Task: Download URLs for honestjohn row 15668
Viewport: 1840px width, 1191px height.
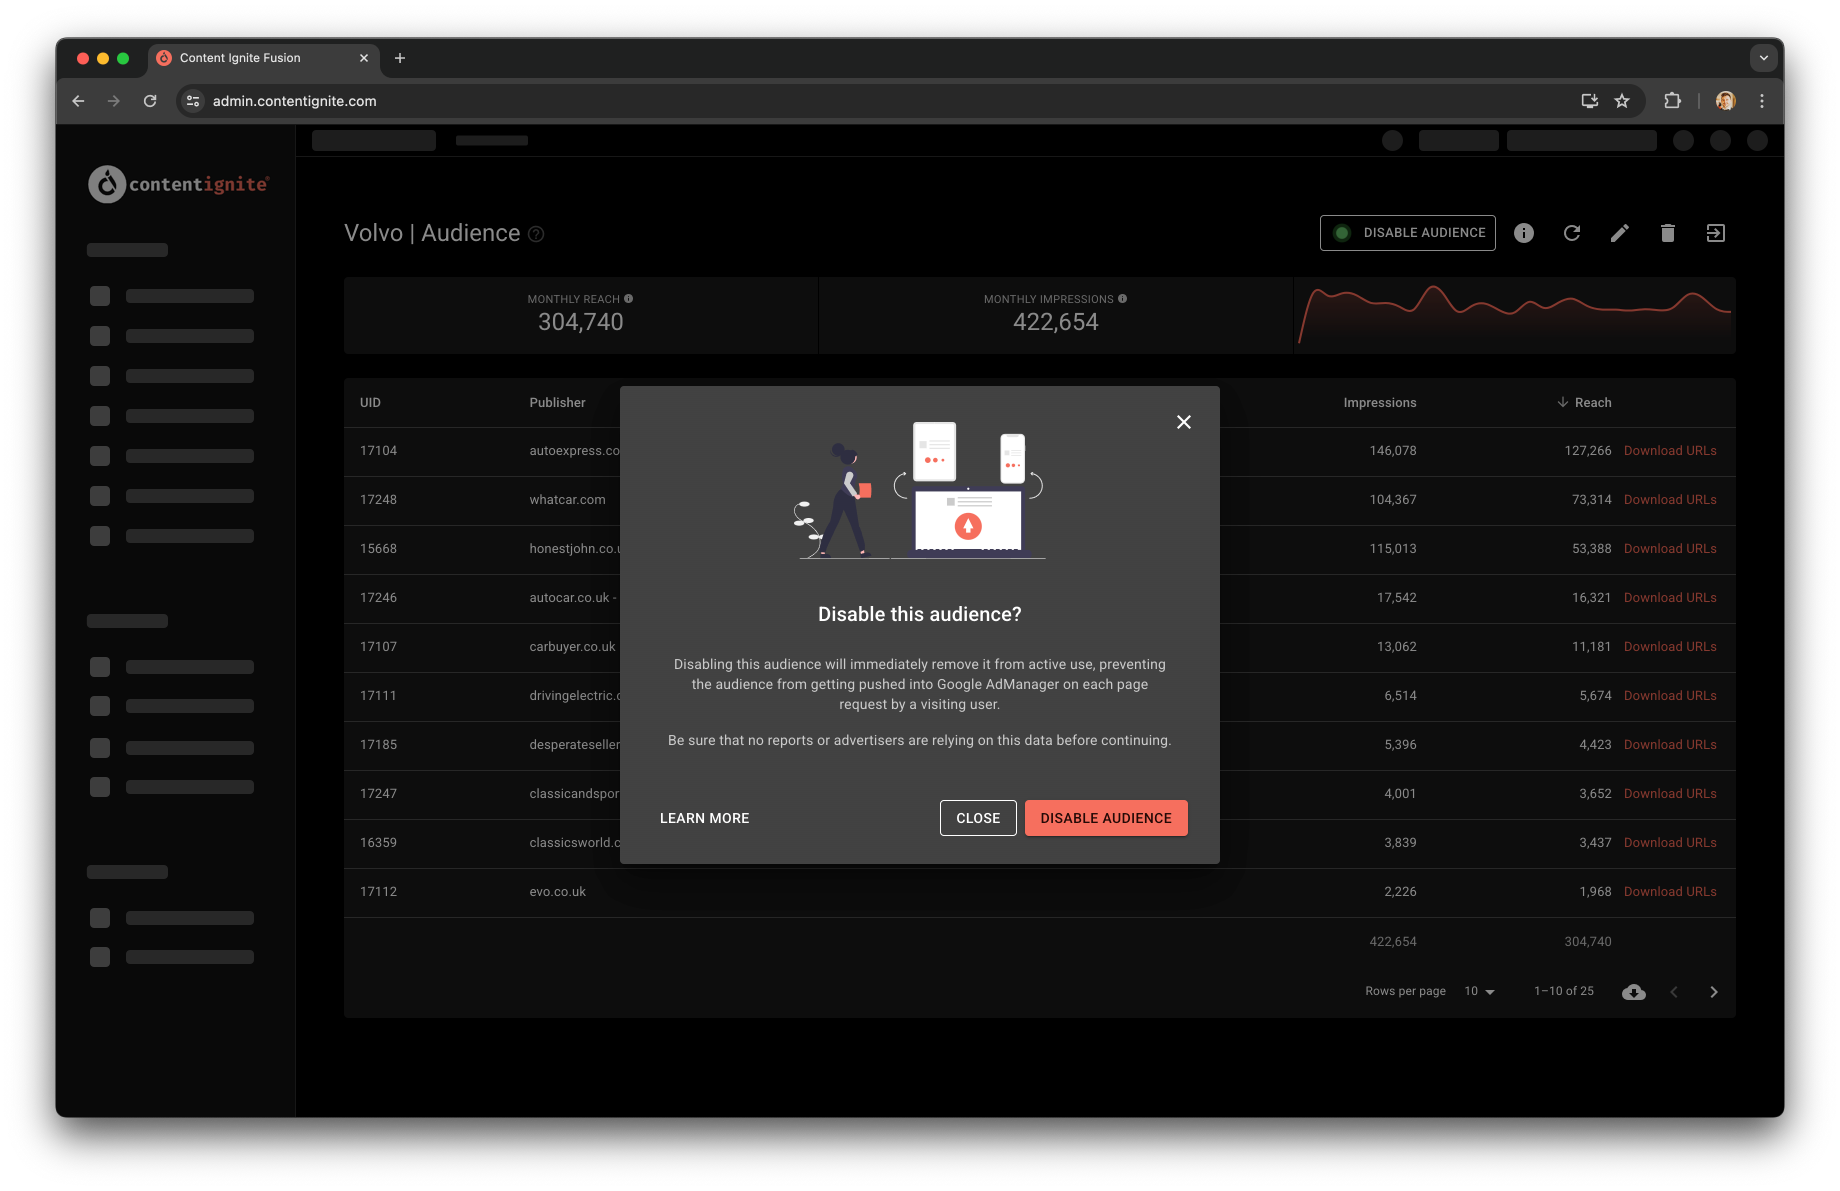Action: tap(1670, 549)
